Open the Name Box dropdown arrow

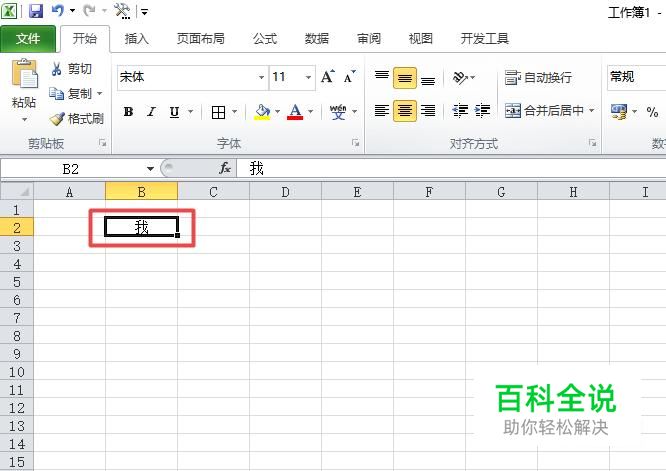[150, 169]
